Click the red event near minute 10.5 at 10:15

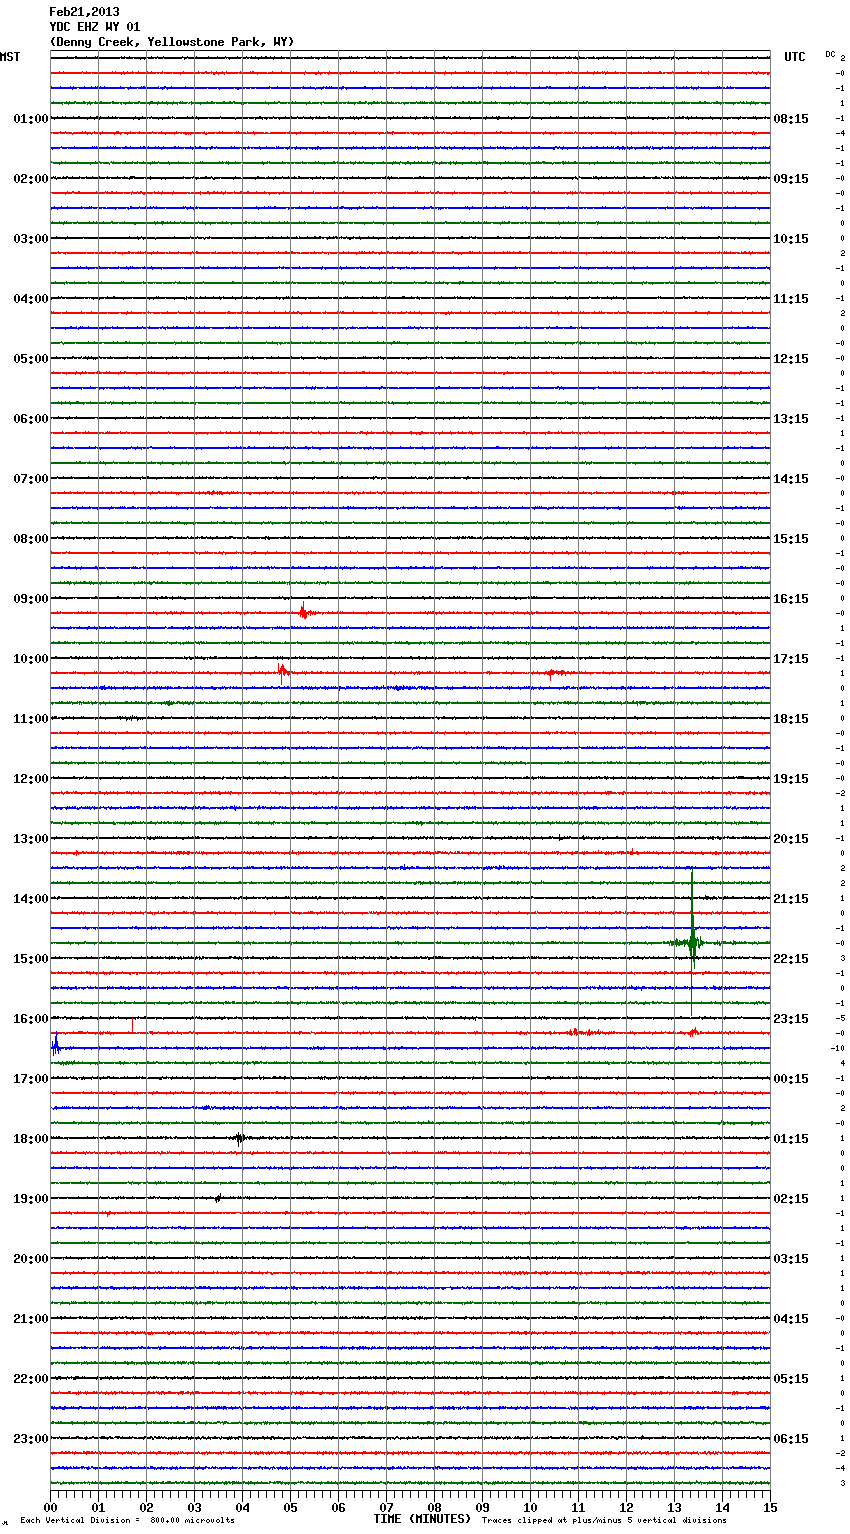(553, 673)
